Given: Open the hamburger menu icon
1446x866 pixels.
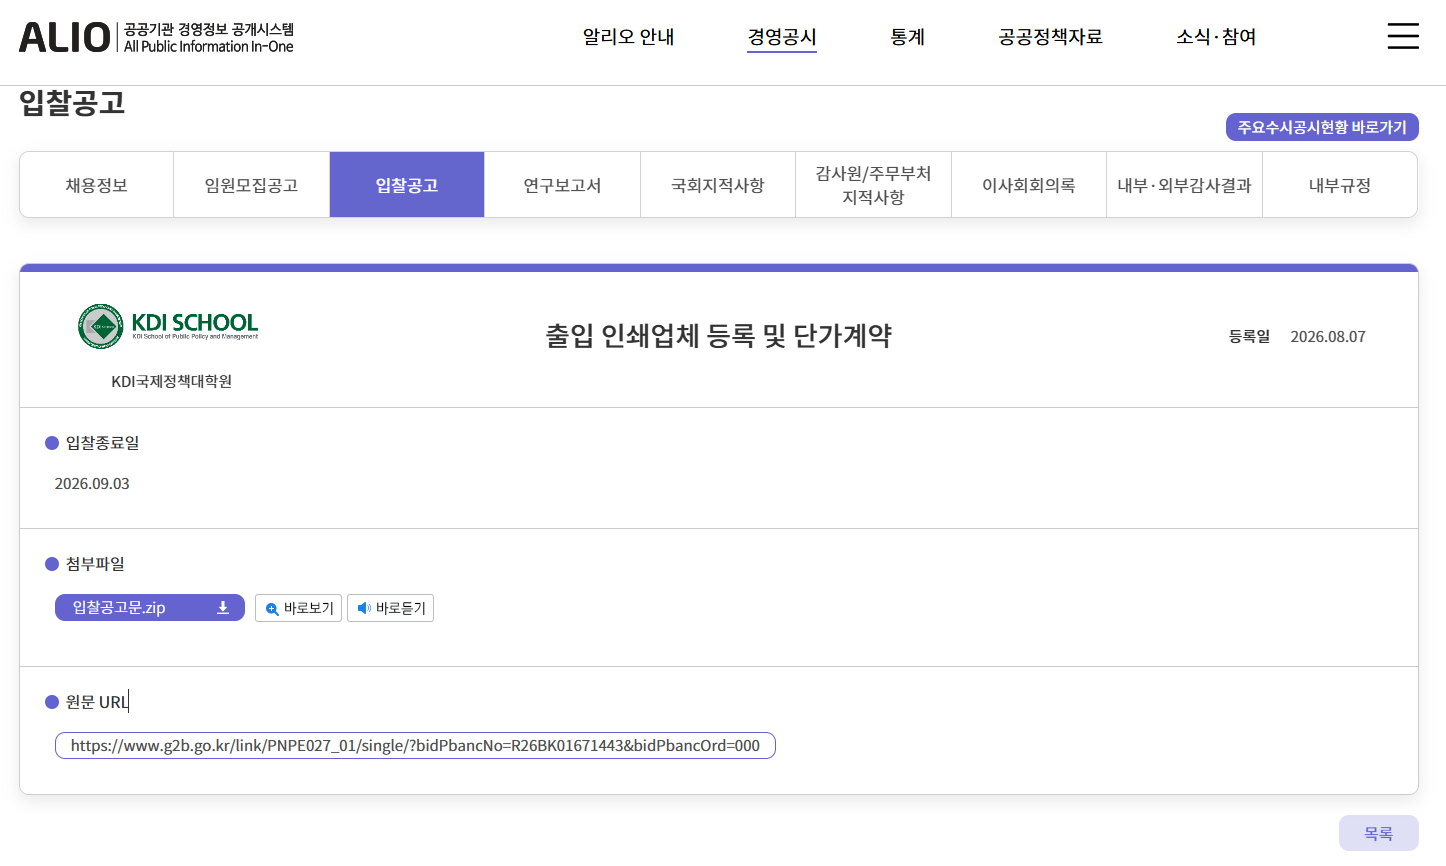Looking at the screenshot, I should [1403, 36].
